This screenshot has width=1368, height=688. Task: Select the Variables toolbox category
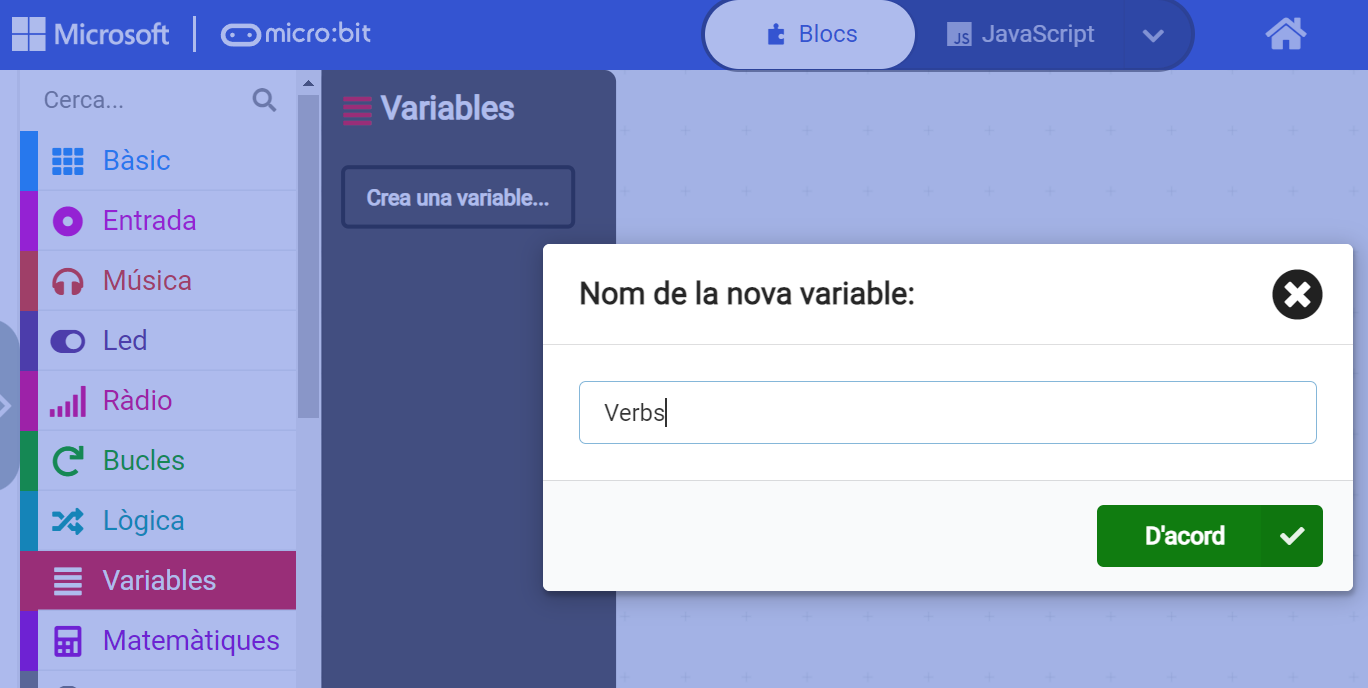(159, 581)
